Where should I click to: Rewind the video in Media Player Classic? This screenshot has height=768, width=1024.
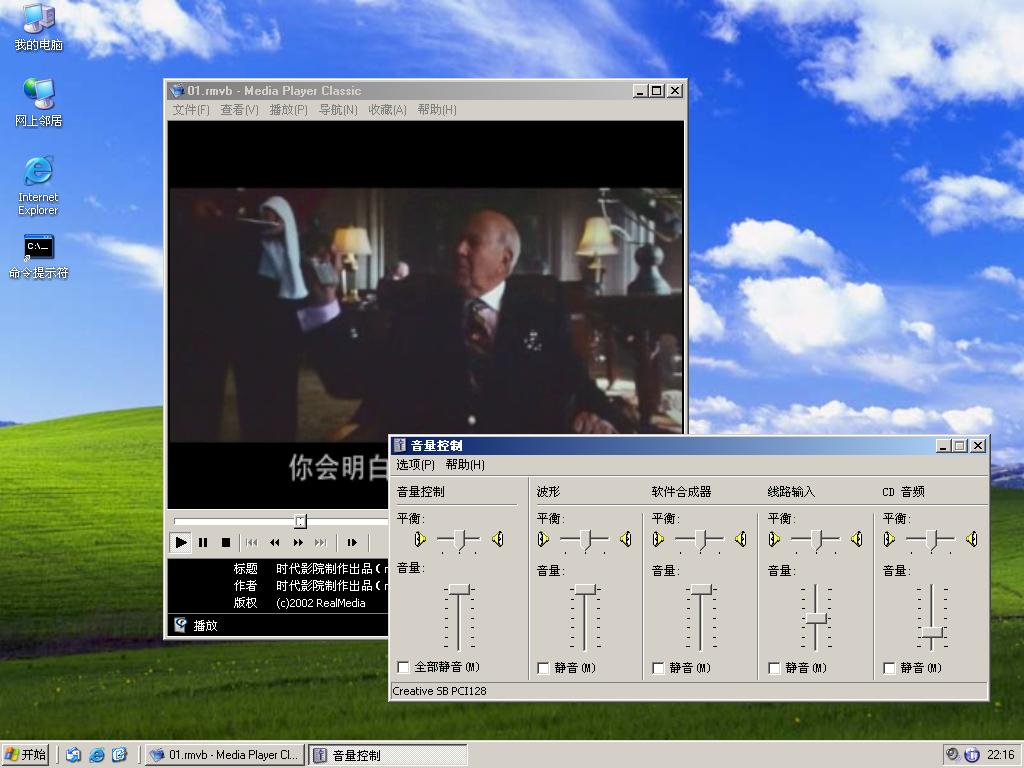[x=275, y=542]
